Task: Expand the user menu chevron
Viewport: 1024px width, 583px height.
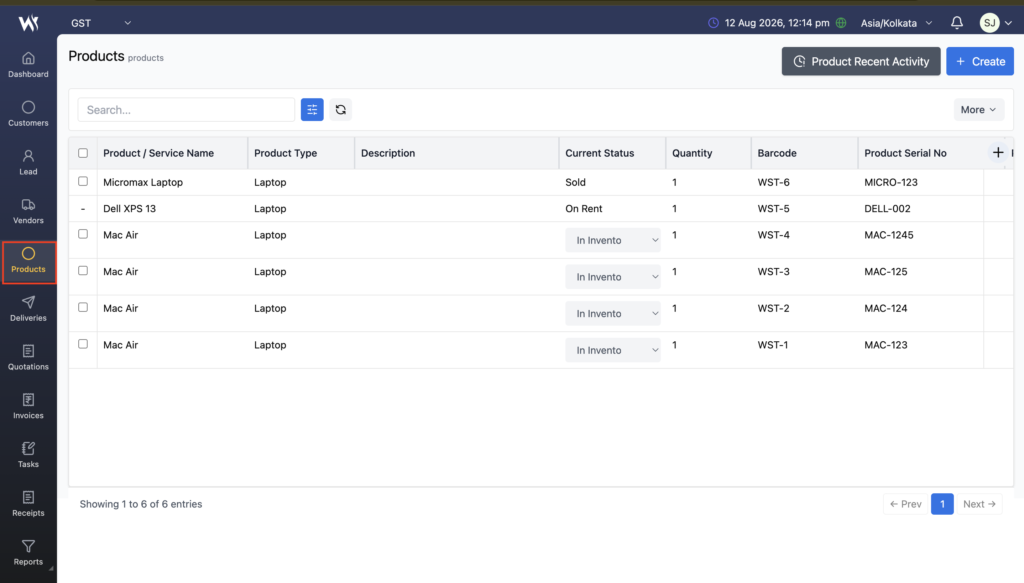Action: [1008, 23]
